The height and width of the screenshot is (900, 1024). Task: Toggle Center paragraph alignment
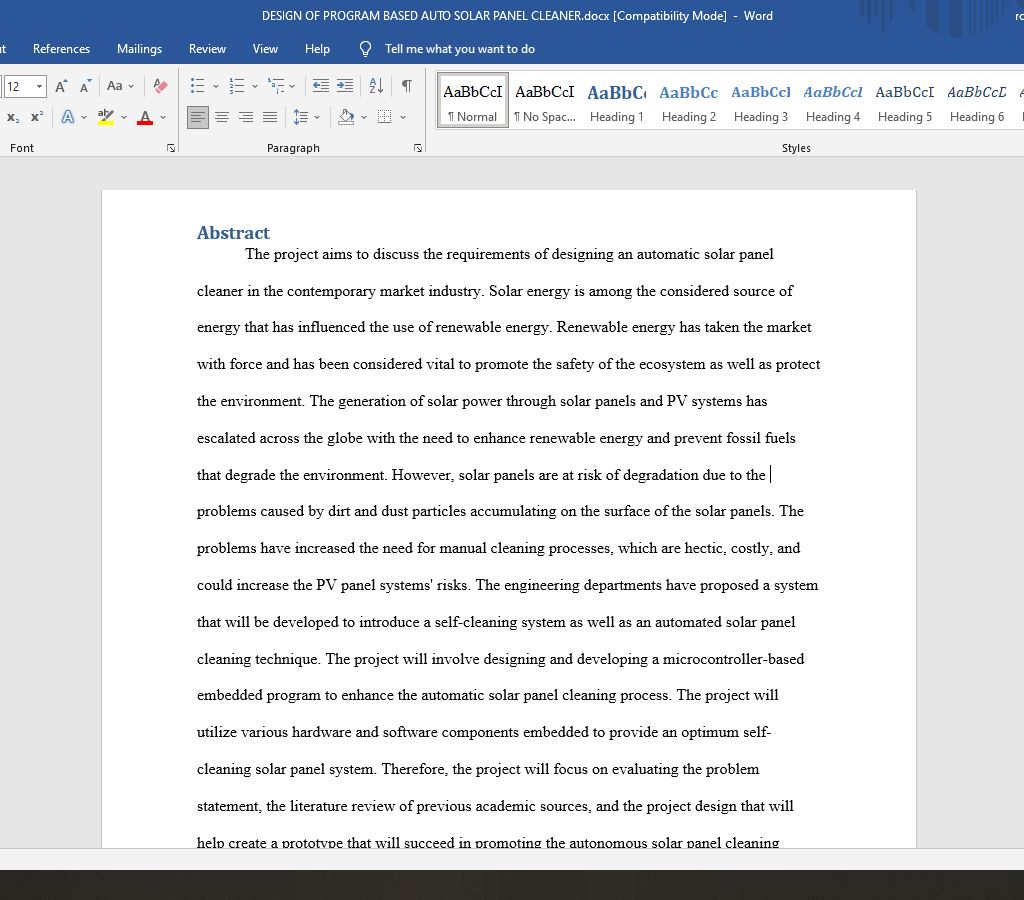pos(222,118)
